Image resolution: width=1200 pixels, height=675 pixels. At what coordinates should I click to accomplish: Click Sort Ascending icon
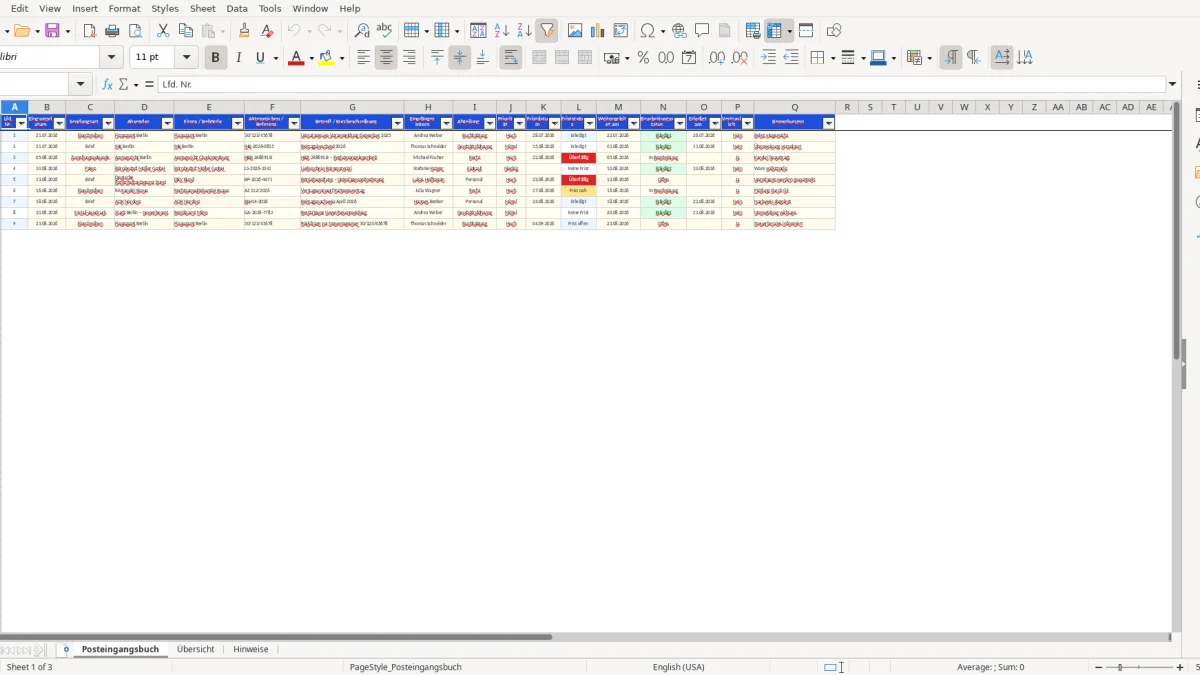501,31
